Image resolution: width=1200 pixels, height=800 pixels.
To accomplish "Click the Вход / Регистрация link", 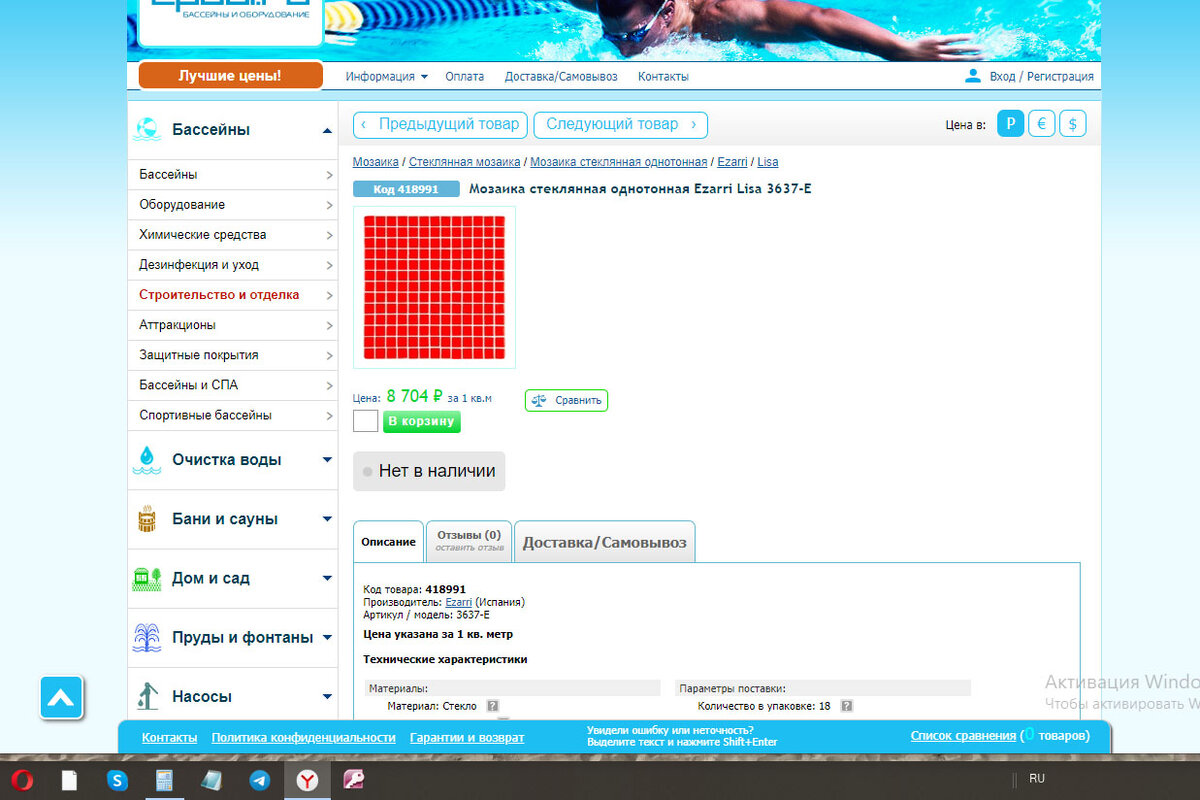I will coord(1041,77).
